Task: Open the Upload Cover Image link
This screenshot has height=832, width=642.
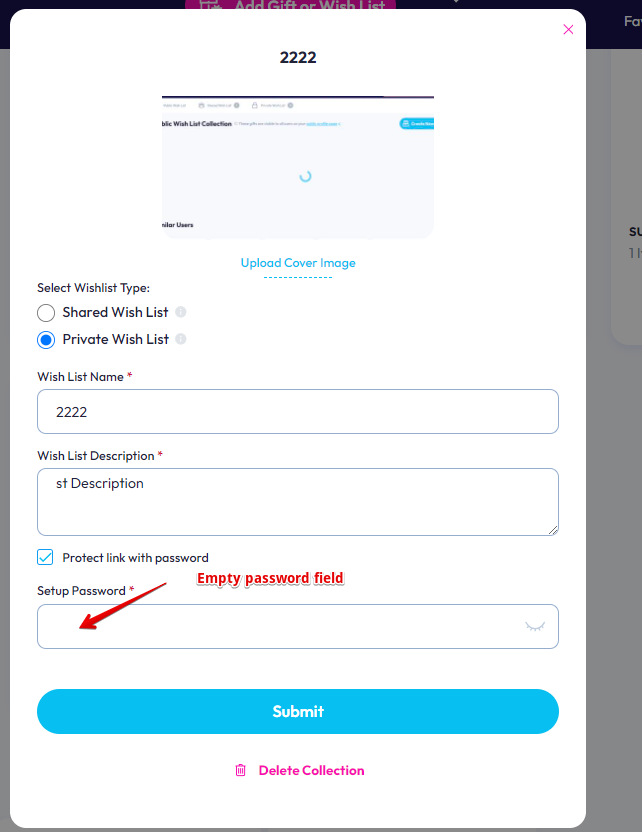Action: tap(298, 263)
